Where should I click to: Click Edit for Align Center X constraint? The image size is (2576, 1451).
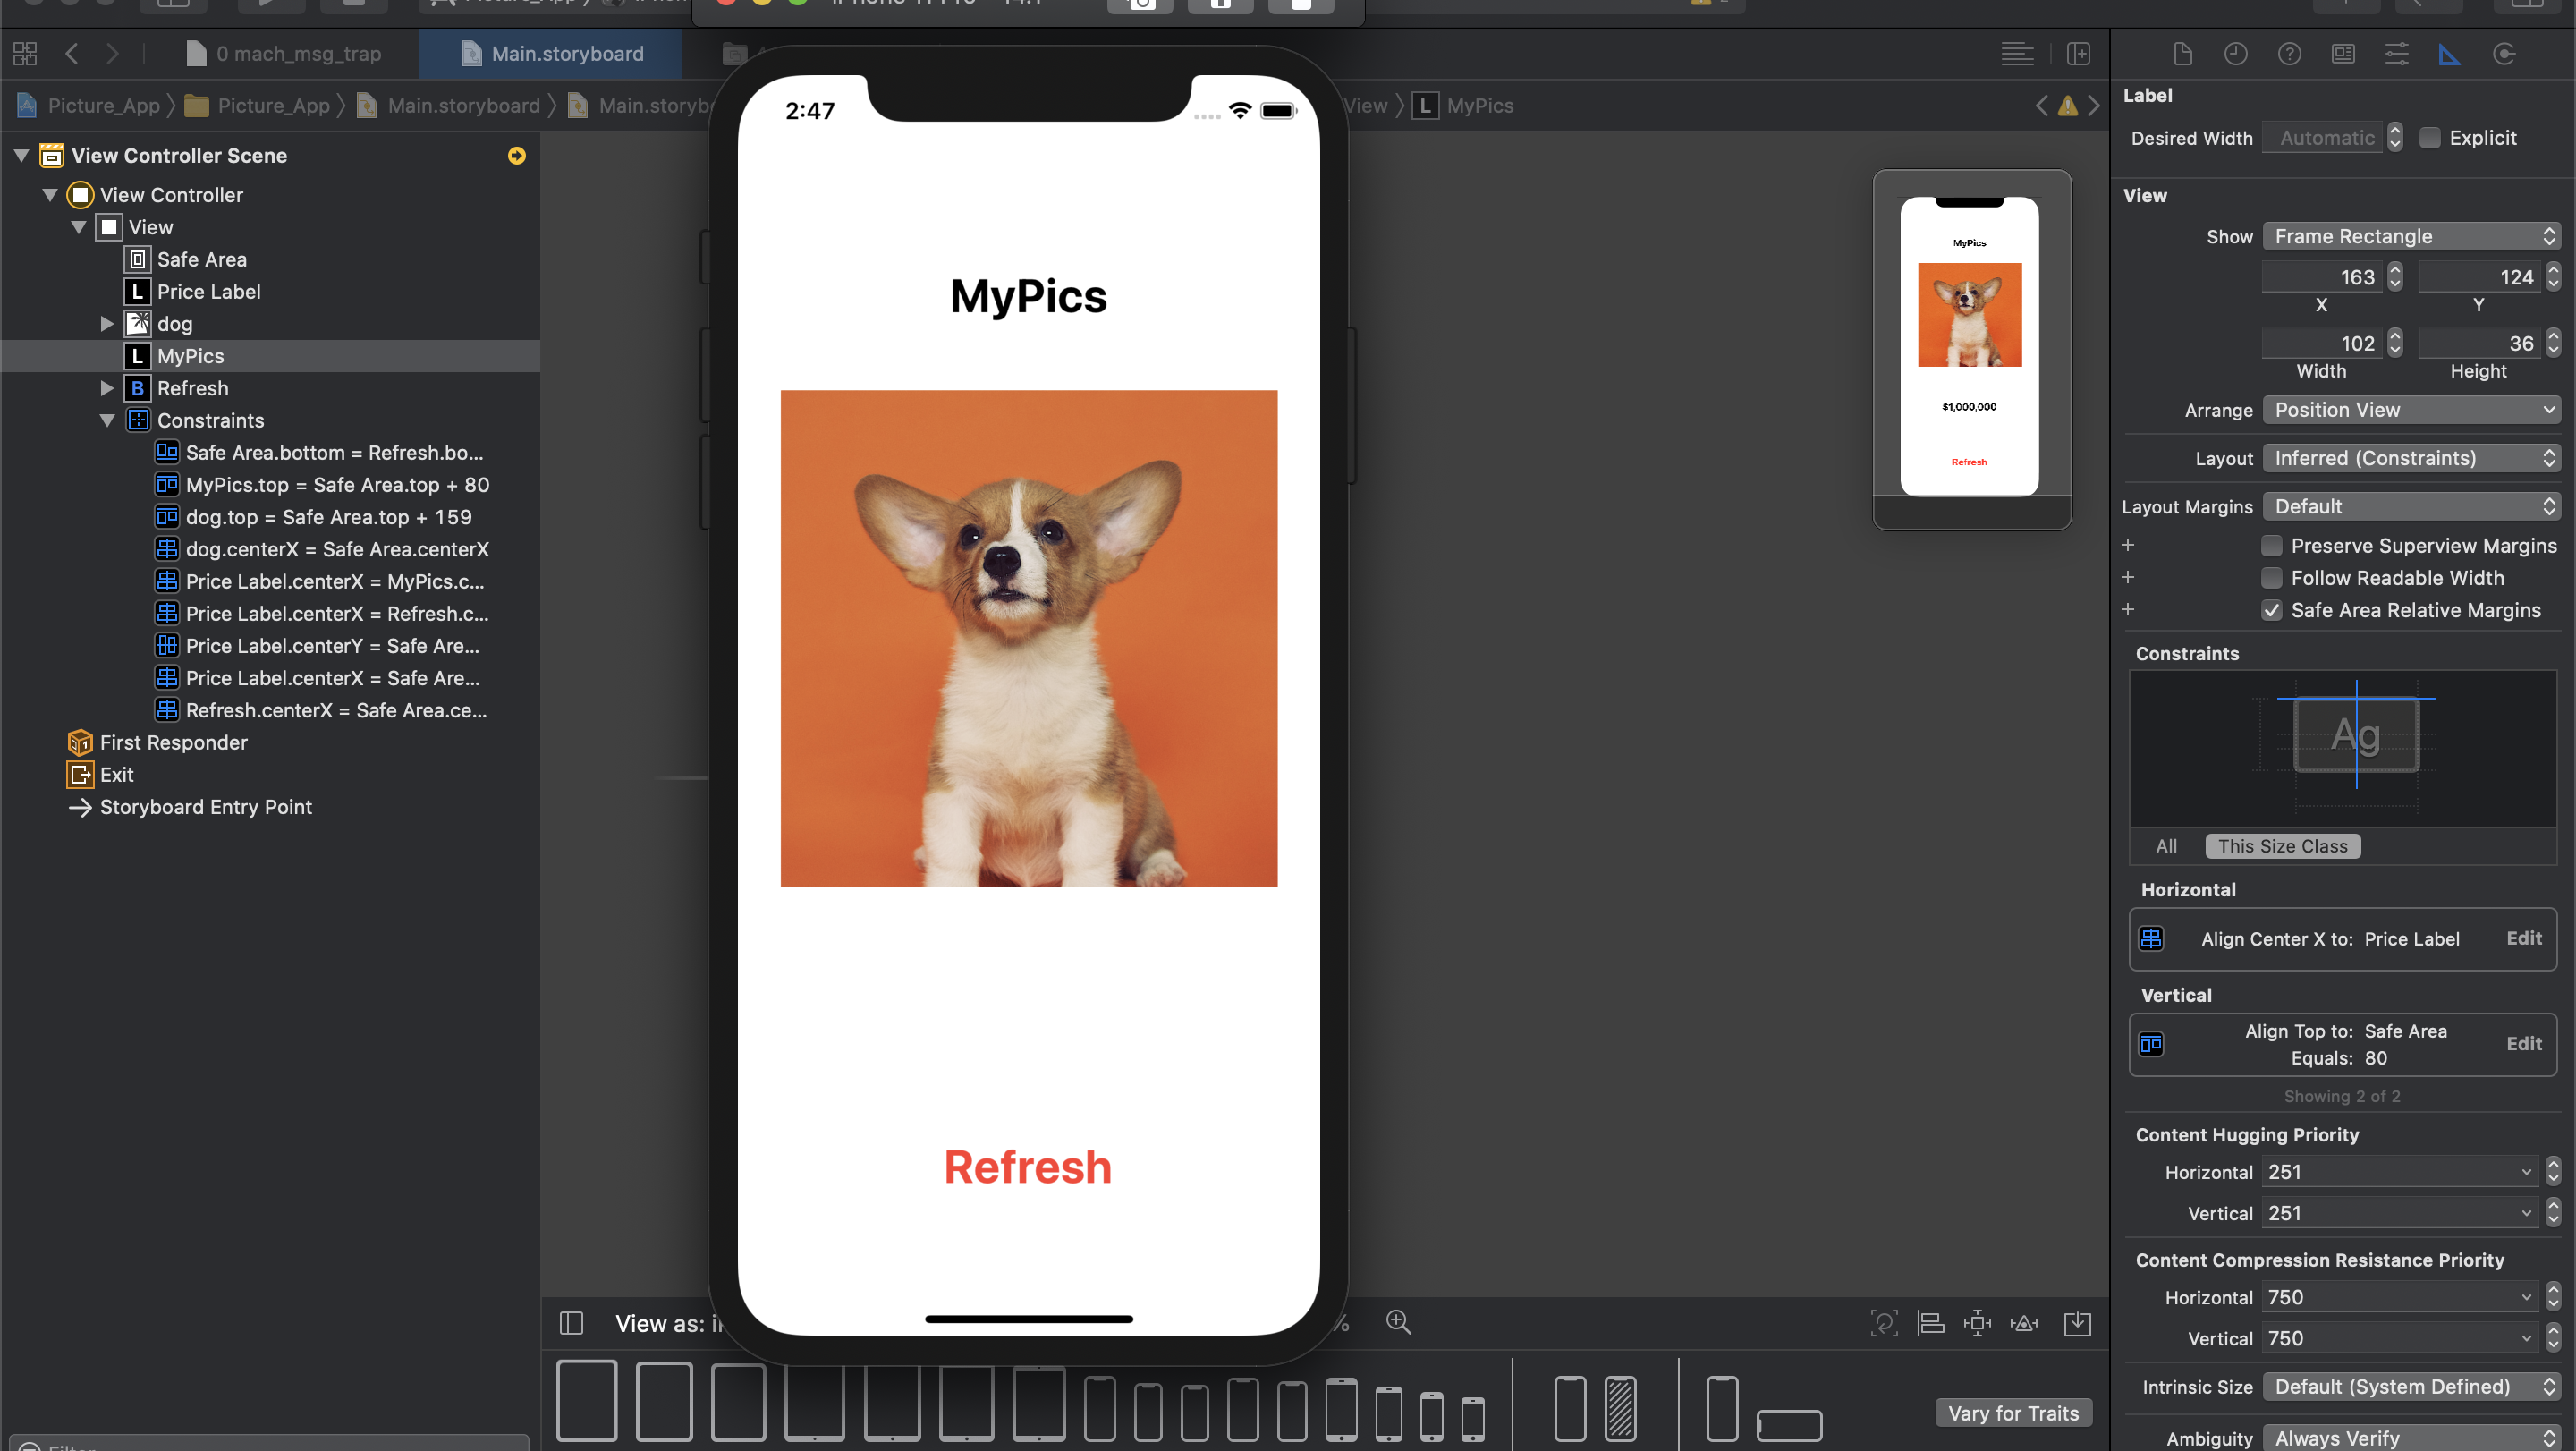2523,938
